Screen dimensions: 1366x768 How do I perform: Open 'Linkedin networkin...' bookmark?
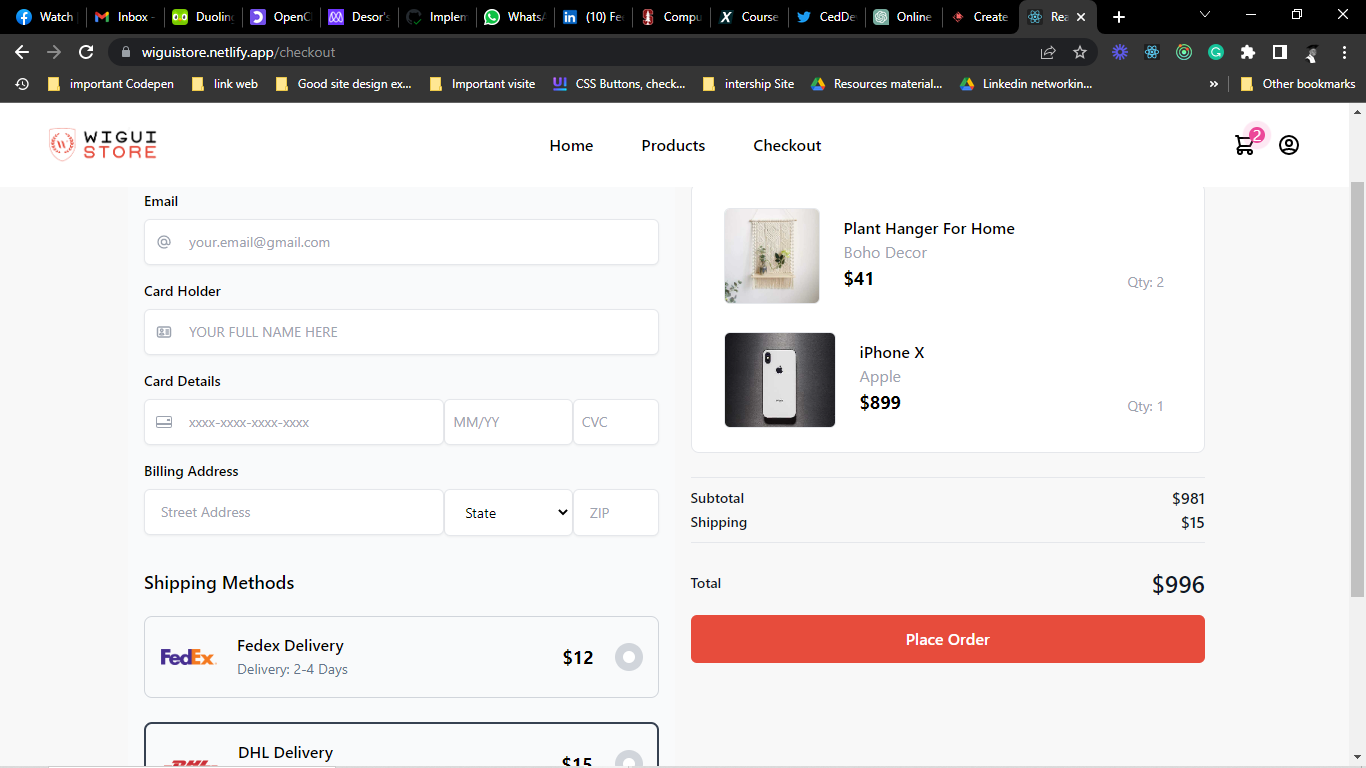[1026, 84]
